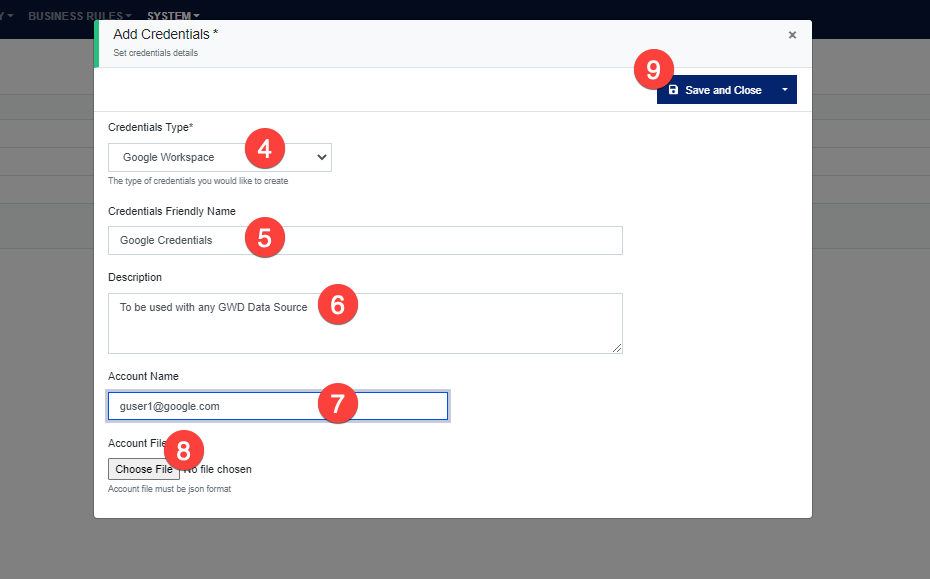
Task: Click the red number 8 marker
Action: tap(183, 449)
